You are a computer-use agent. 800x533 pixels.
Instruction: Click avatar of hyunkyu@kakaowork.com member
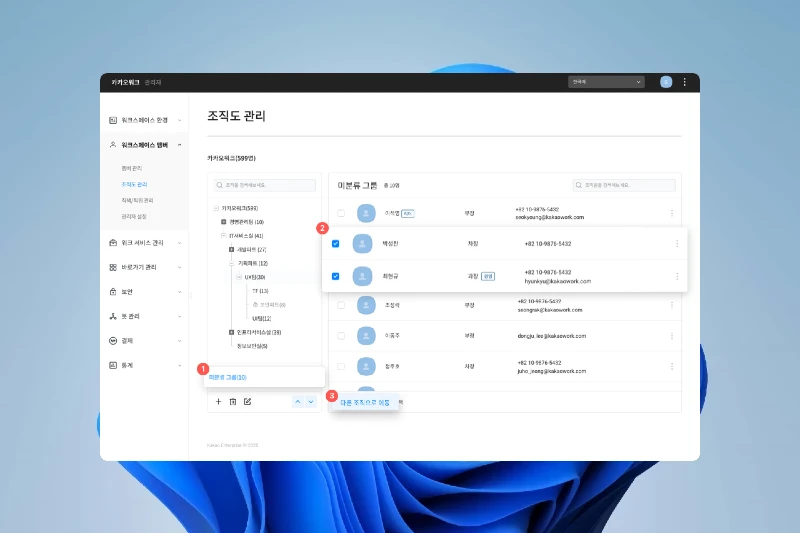(x=362, y=276)
